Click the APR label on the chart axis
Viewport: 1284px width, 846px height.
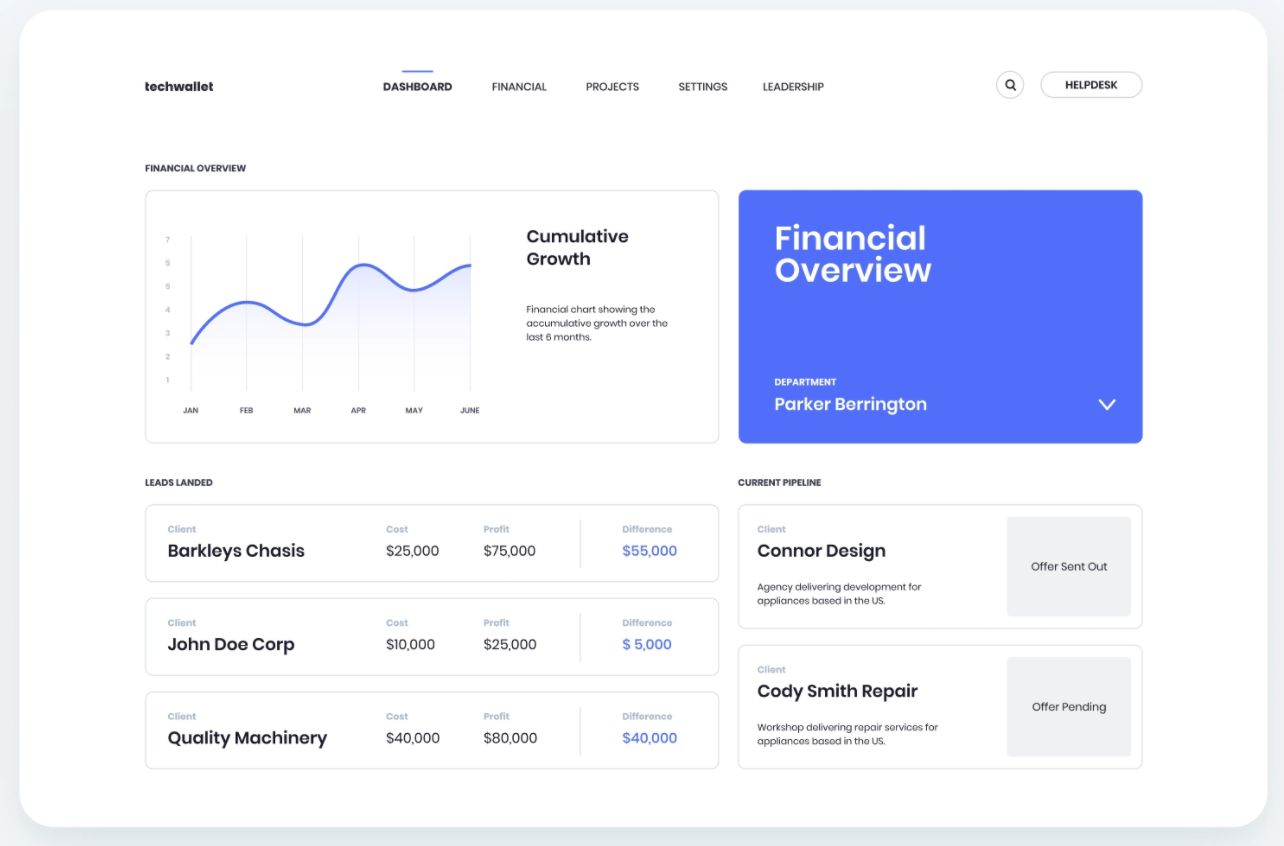tap(358, 410)
